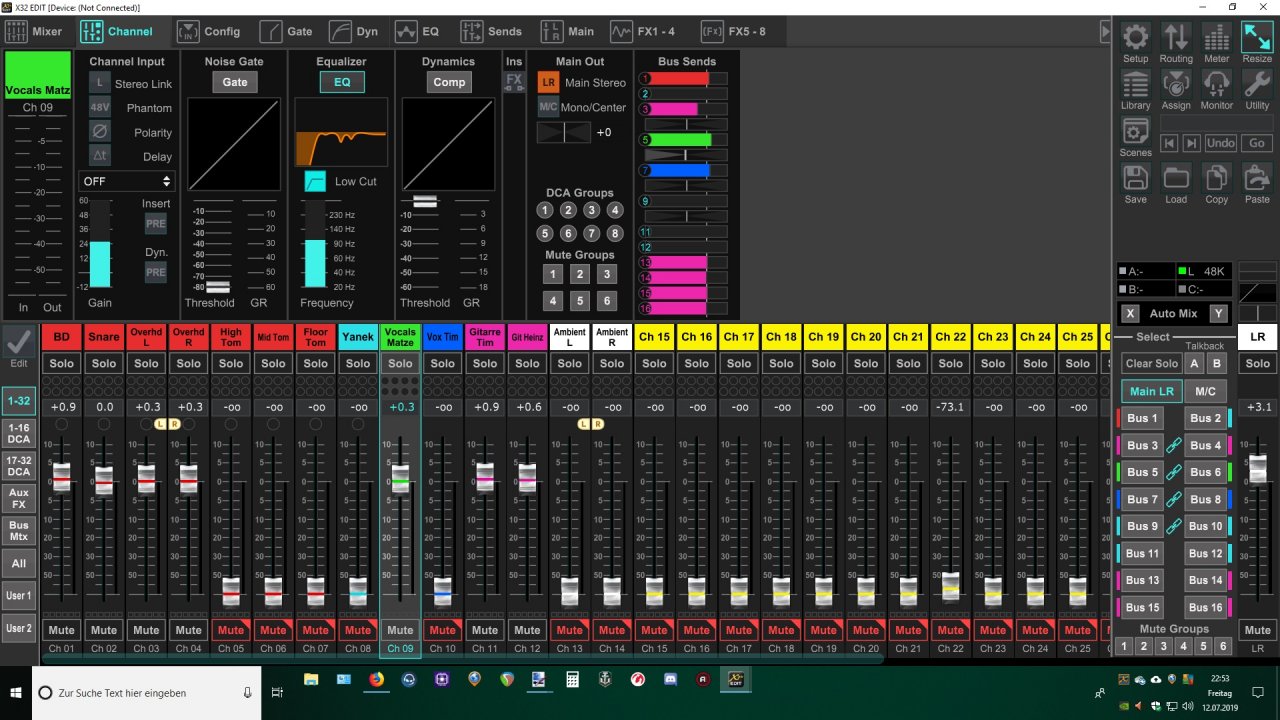Toggle the Low Cut filter icon

coord(315,181)
